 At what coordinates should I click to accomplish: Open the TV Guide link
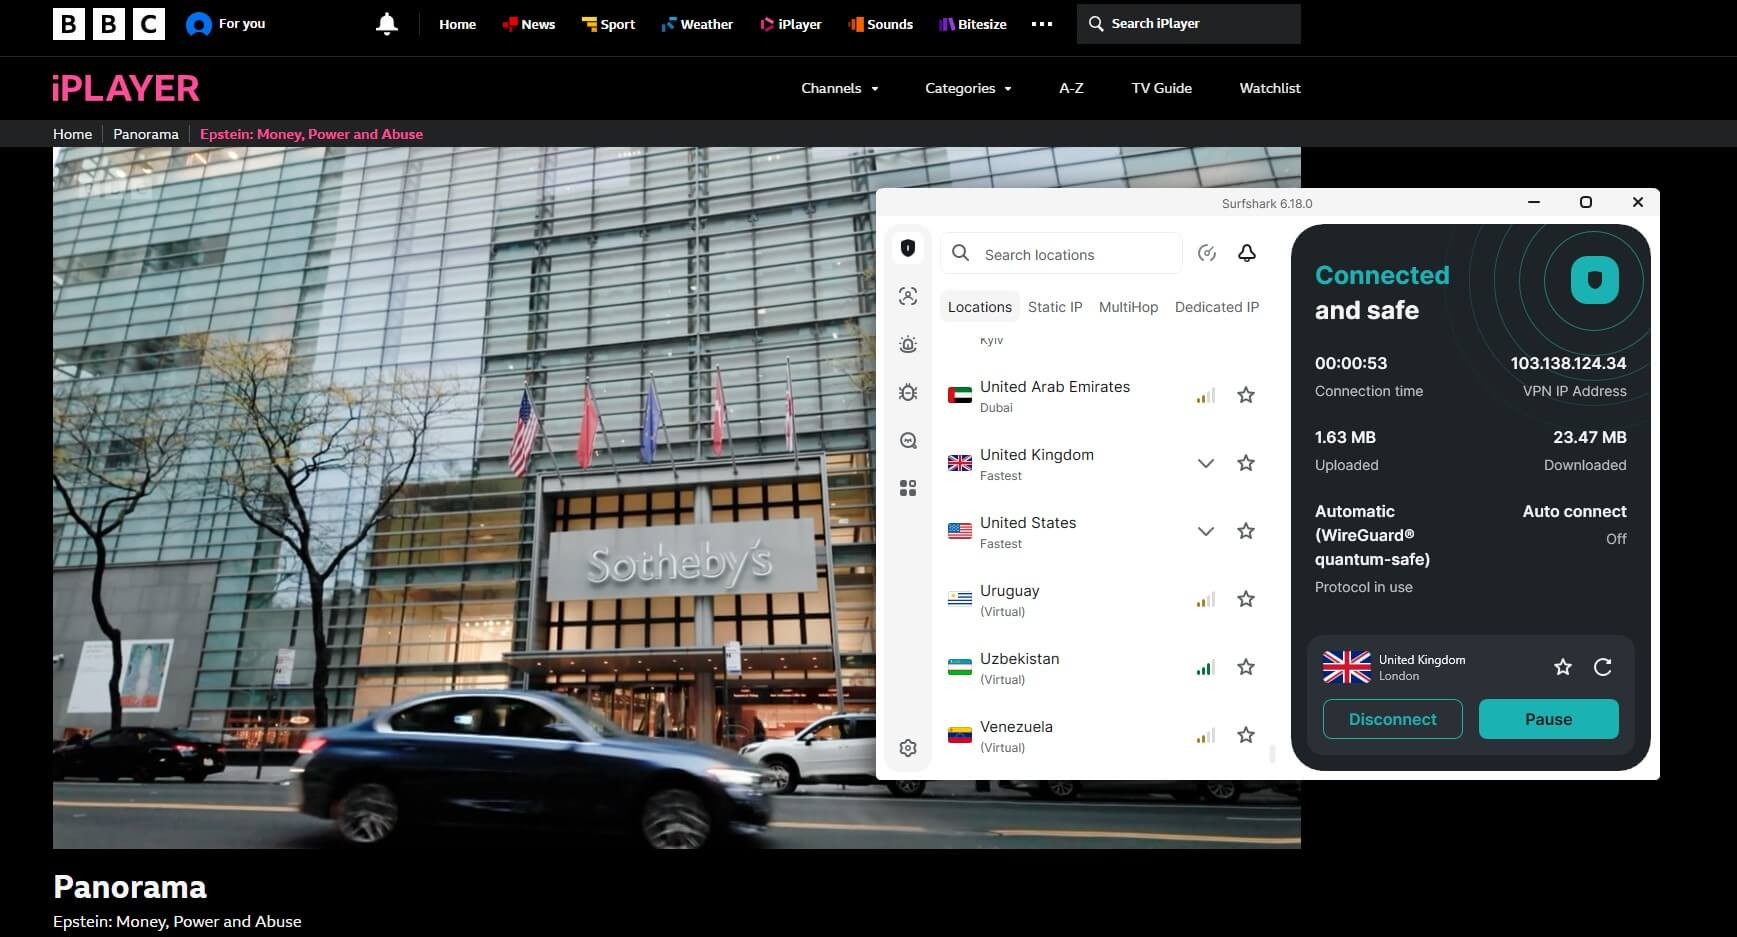pos(1162,88)
